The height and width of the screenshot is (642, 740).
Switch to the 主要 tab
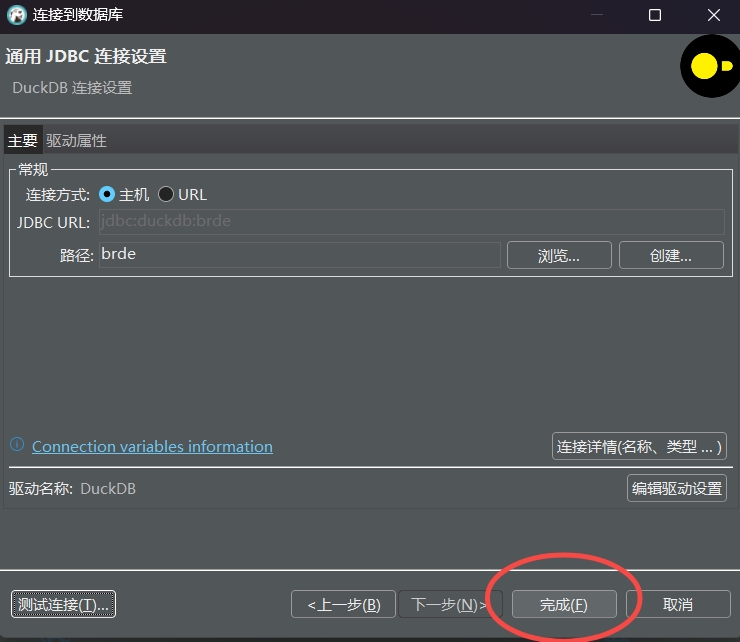click(23, 140)
